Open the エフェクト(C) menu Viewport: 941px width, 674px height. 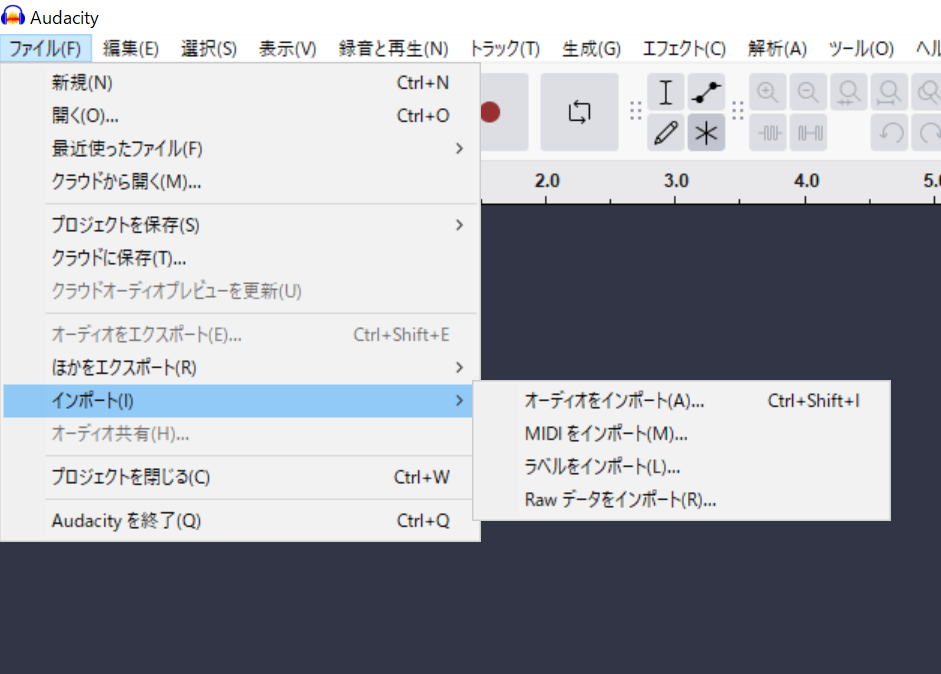point(684,49)
